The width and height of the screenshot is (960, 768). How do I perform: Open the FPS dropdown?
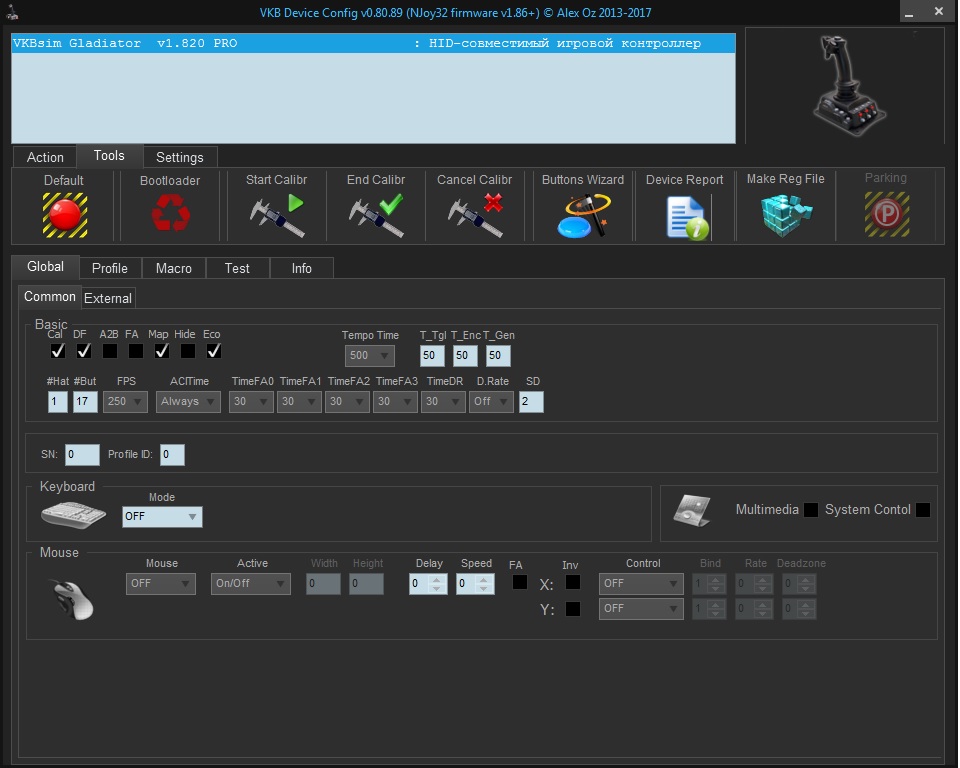pyautogui.click(x=126, y=402)
